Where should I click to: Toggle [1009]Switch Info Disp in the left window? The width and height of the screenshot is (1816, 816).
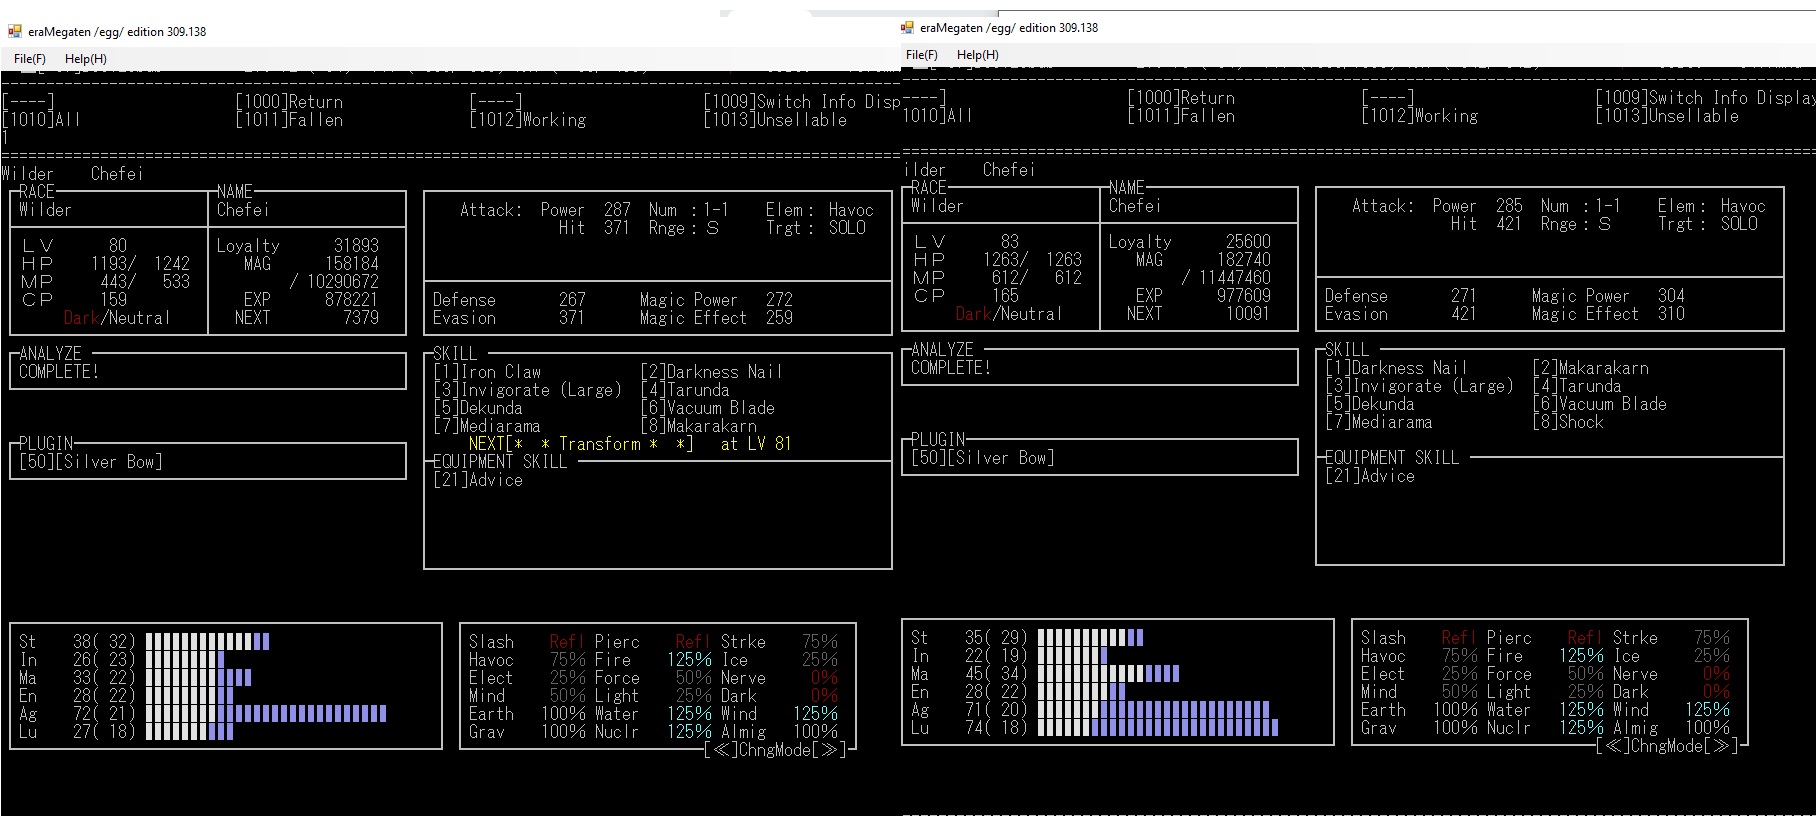click(x=801, y=102)
